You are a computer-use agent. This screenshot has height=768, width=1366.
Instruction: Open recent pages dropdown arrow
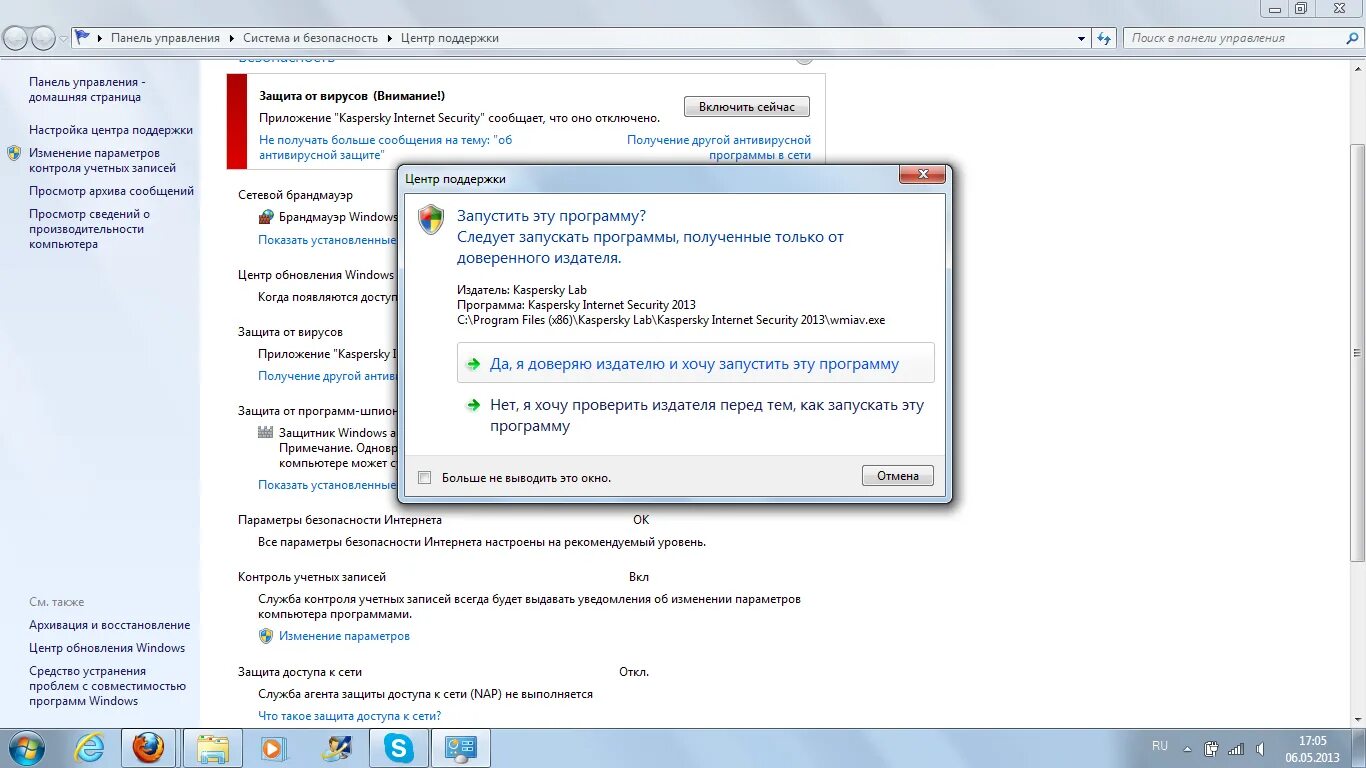[x=63, y=39]
